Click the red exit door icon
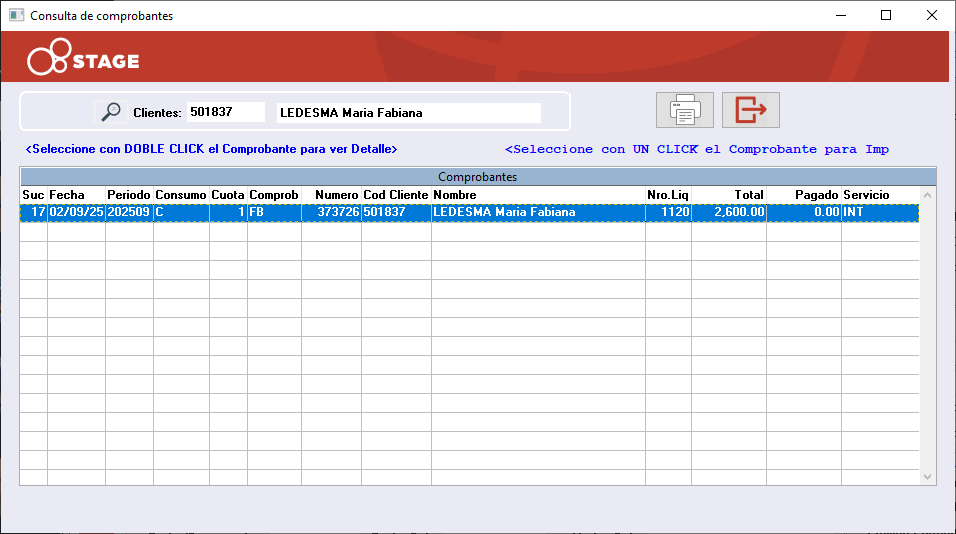The image size is (956, 534). (750, 110)
